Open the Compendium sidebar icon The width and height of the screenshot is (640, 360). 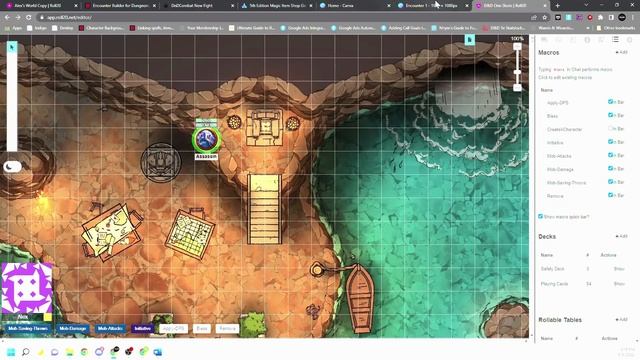[587, 40]
